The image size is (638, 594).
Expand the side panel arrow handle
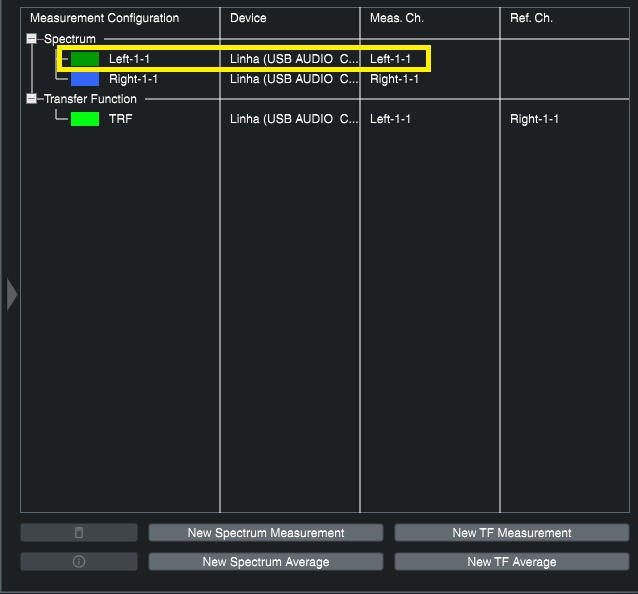coord(12,295)
